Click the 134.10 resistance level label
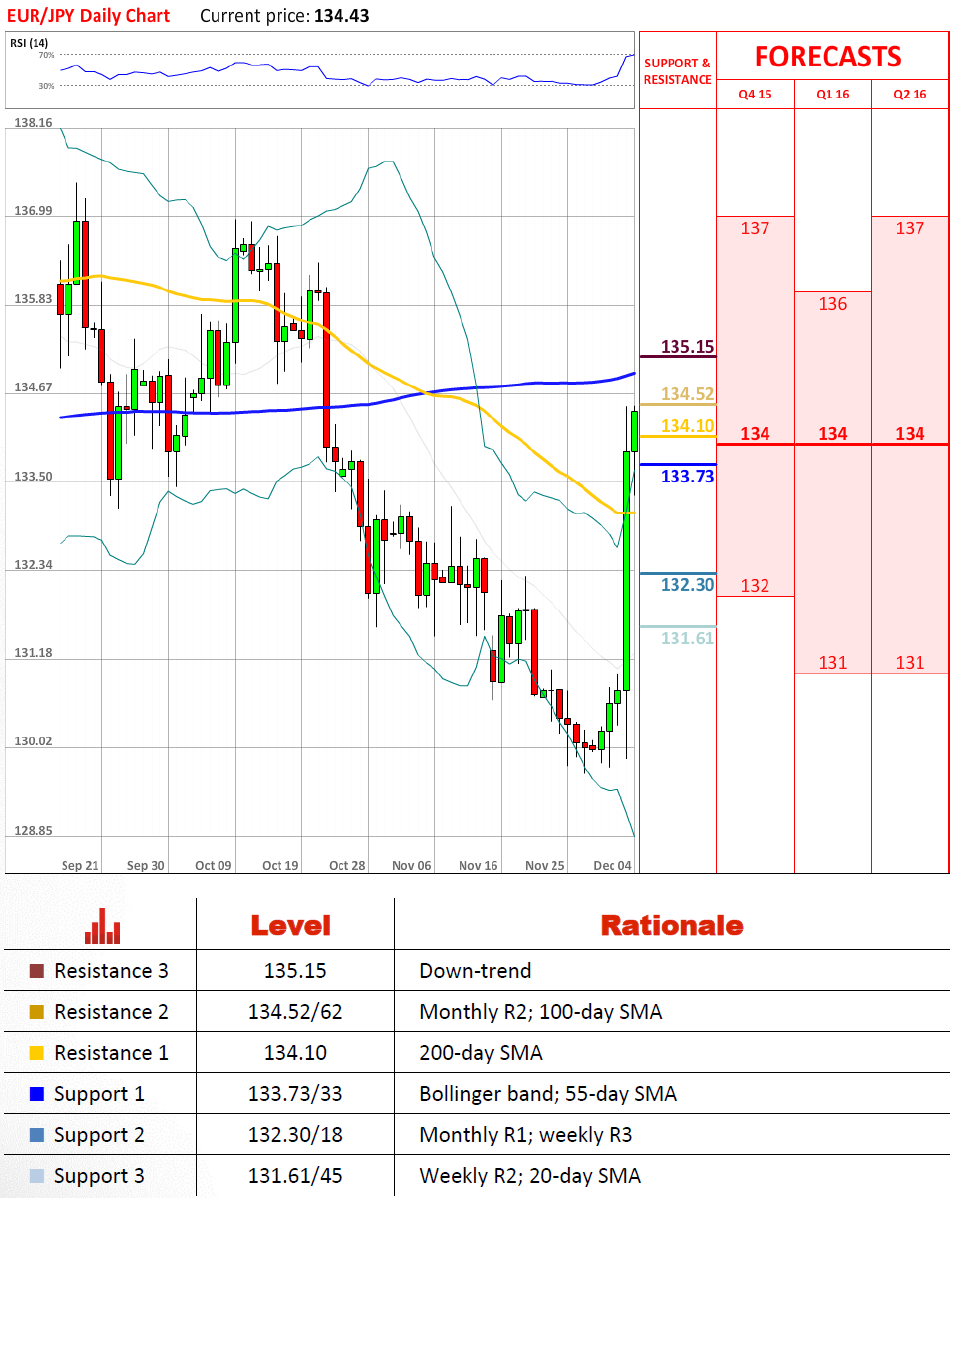Image resolution: width=957 pixels, height=1368 pixels. [x=687, y=426]
